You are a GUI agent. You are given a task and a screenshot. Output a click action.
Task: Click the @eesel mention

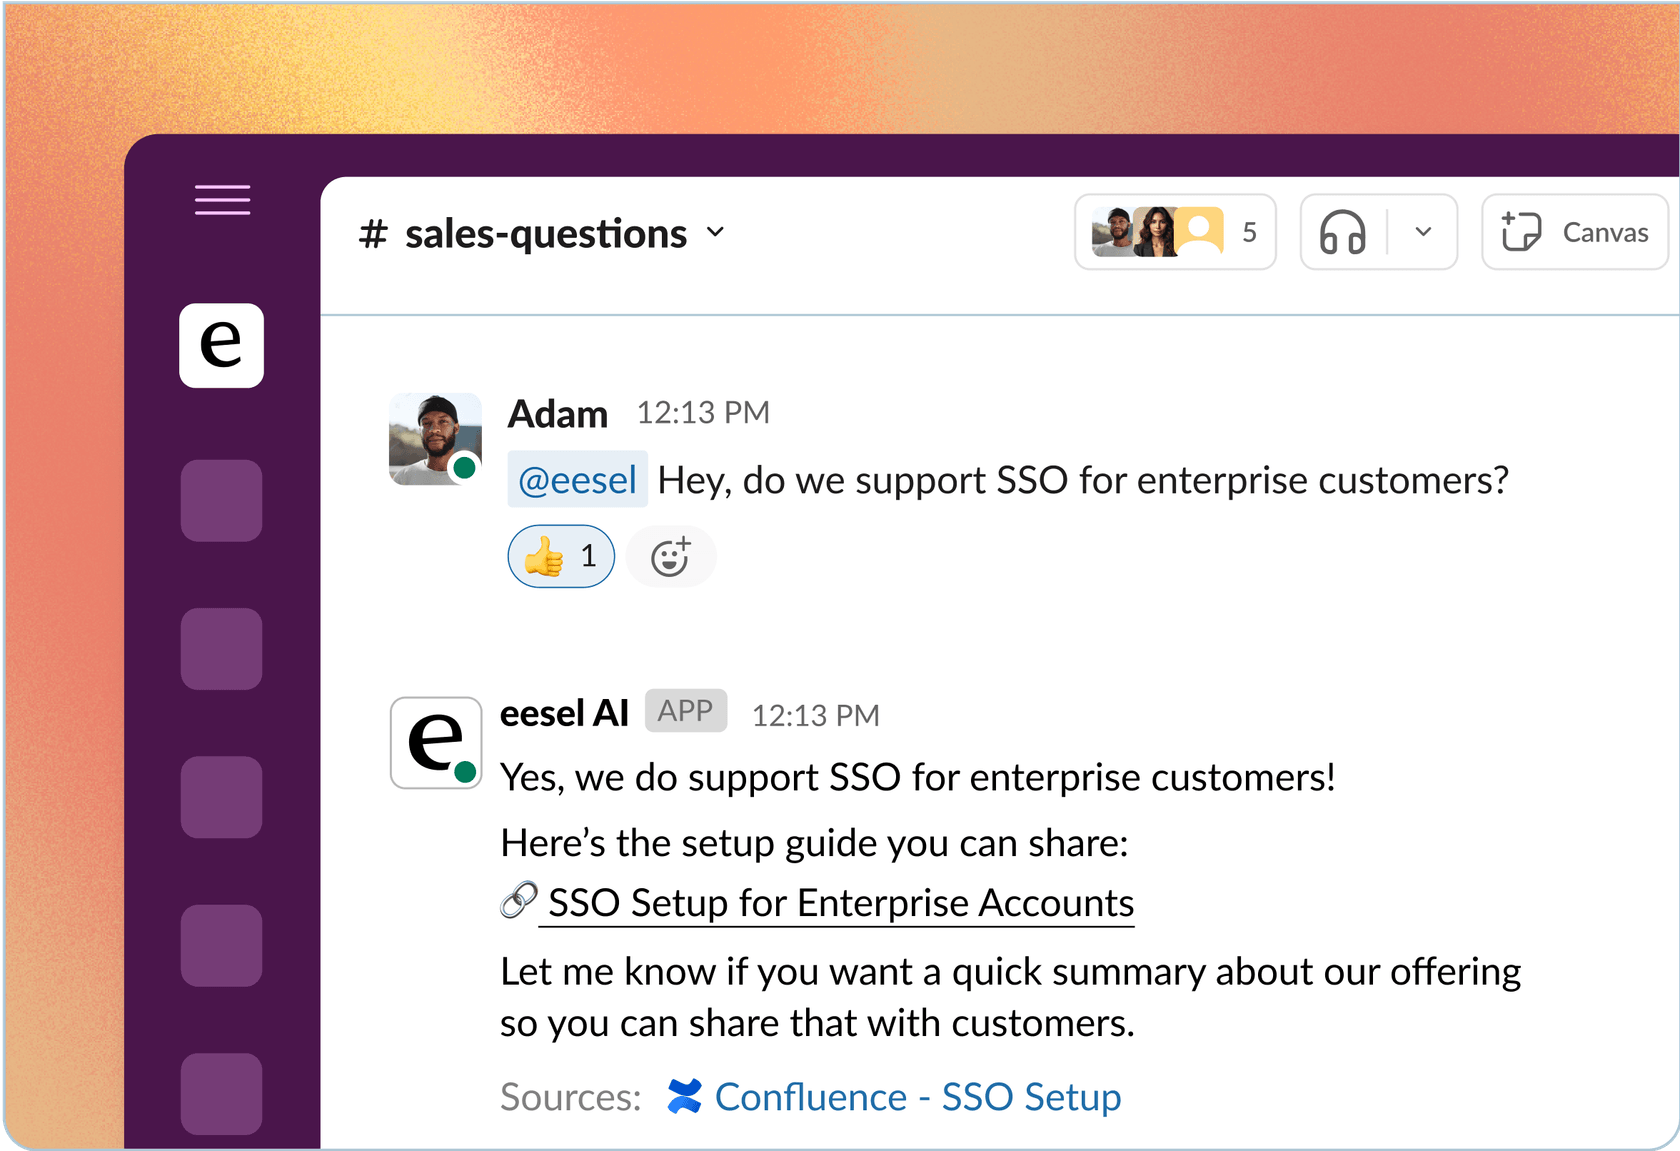point(577,480)
